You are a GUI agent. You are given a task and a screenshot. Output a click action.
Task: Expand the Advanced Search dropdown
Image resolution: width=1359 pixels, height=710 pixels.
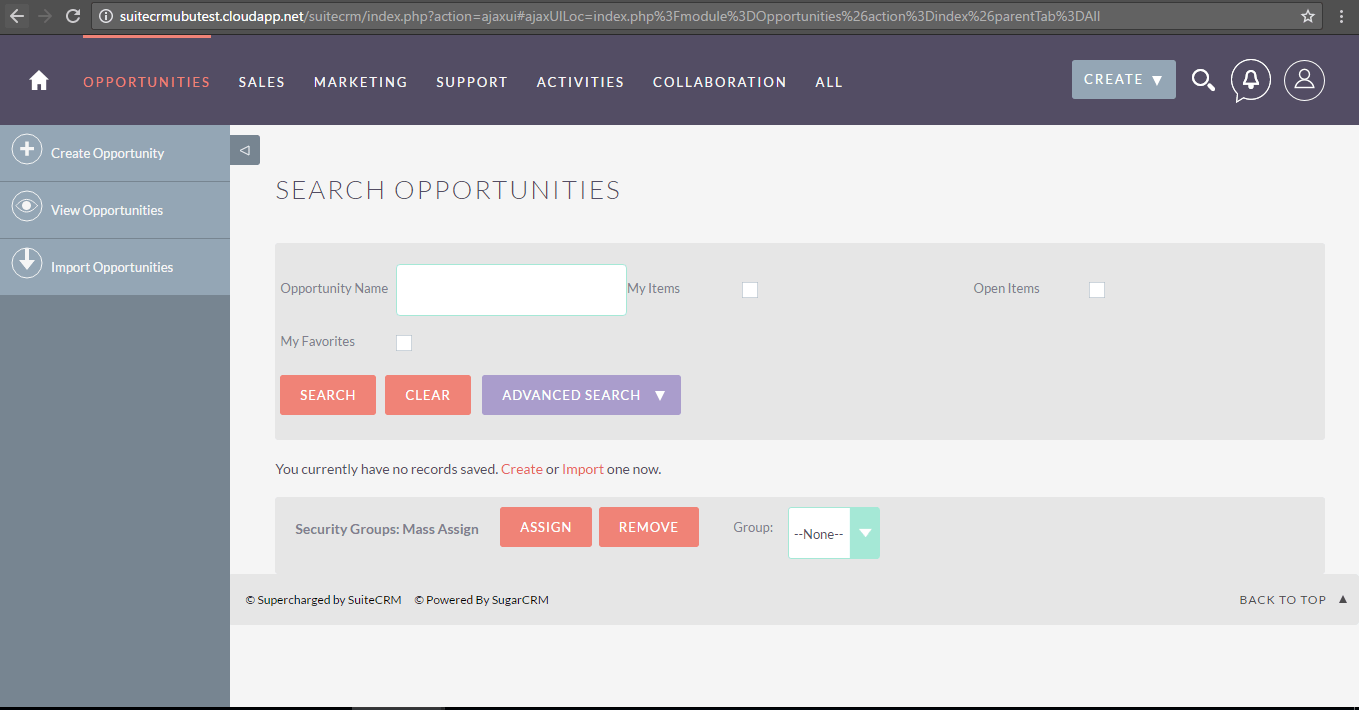click(581, 395)
